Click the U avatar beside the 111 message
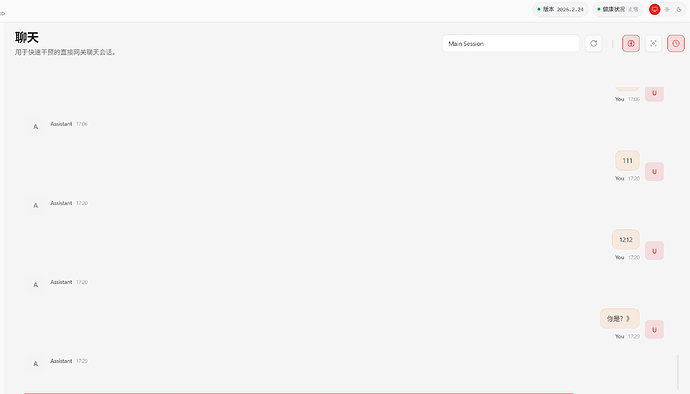Image resolution: width=690 pixels, height=394 pixels. point(654,172)
